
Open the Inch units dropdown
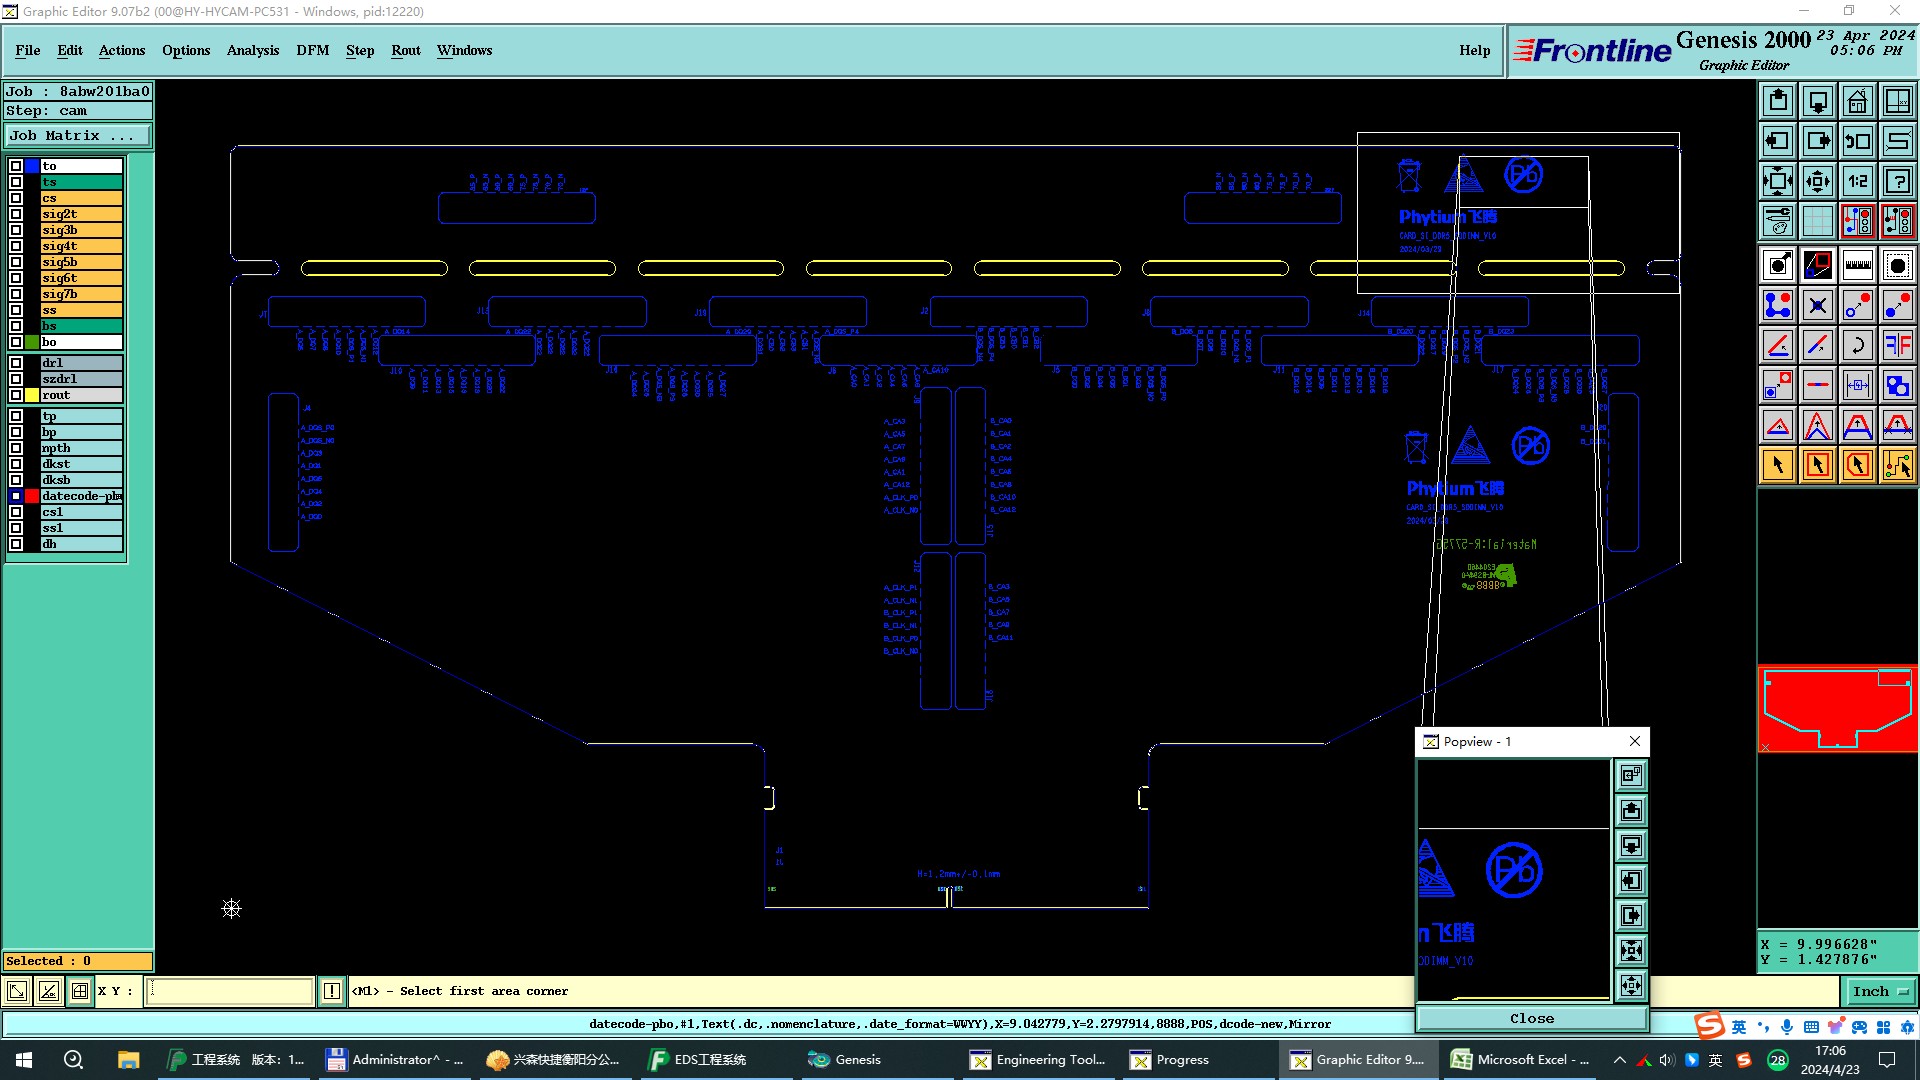[1880, 991]
